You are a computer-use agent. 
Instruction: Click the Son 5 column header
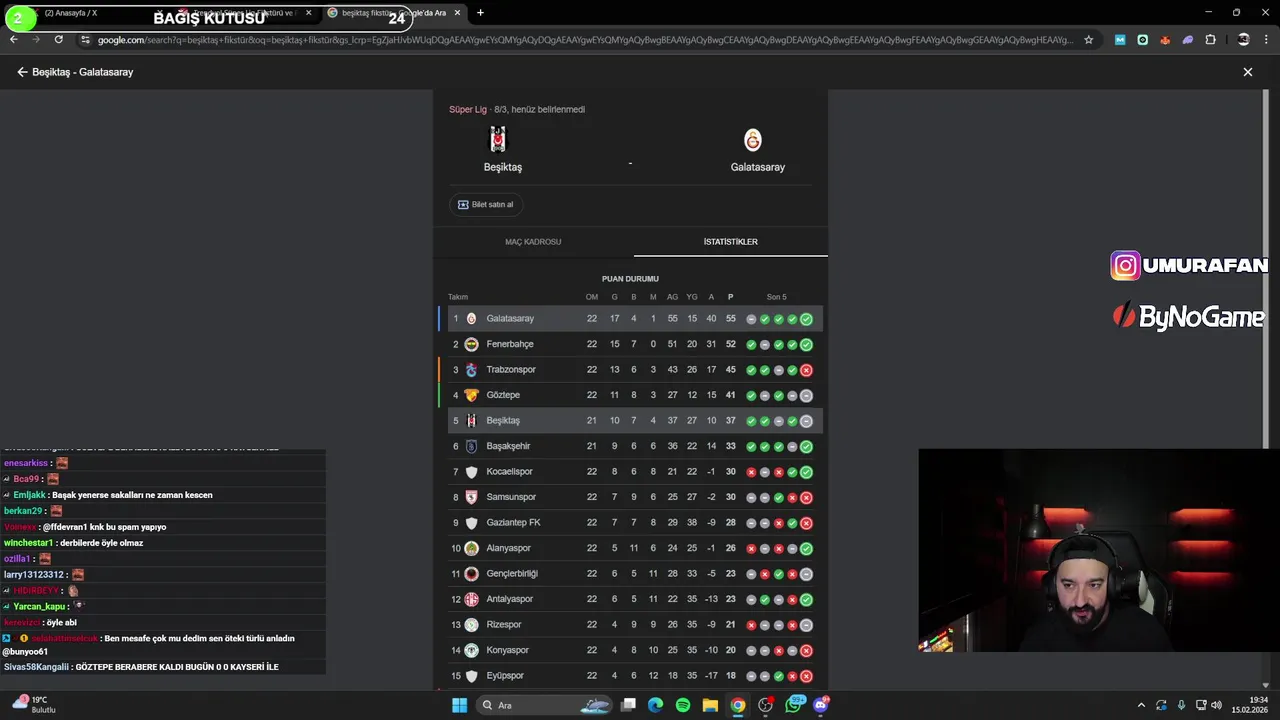[777, 297]
